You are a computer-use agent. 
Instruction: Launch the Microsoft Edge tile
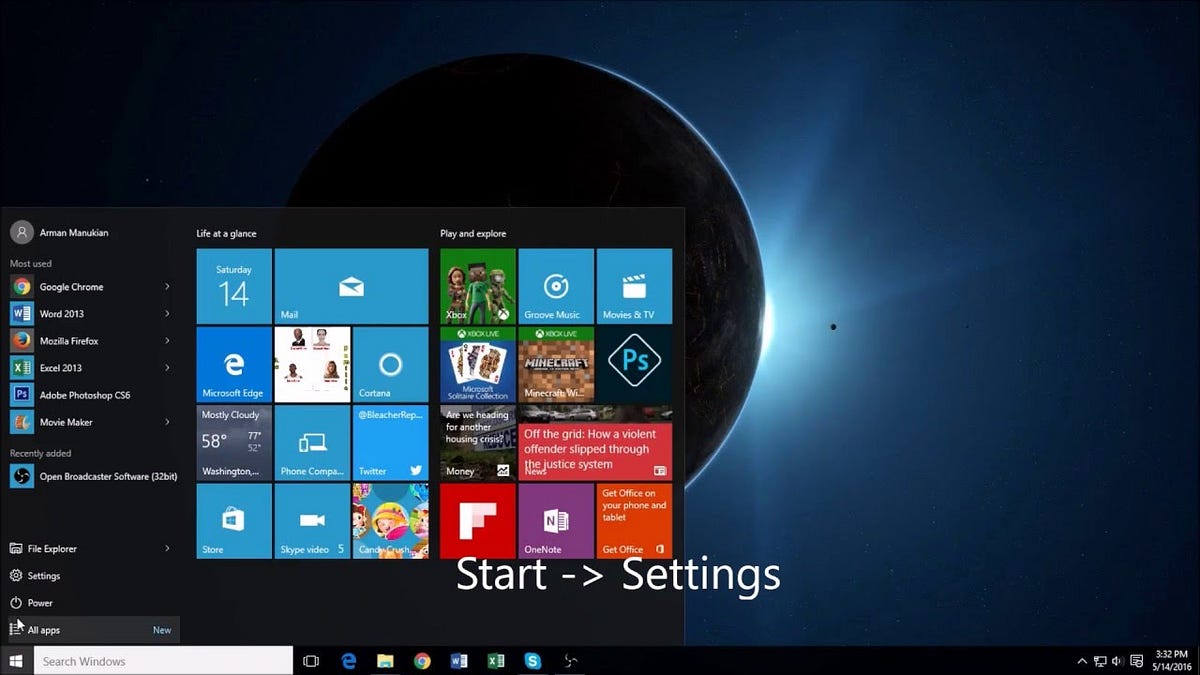pyautogui.click(x=234, y=364)
